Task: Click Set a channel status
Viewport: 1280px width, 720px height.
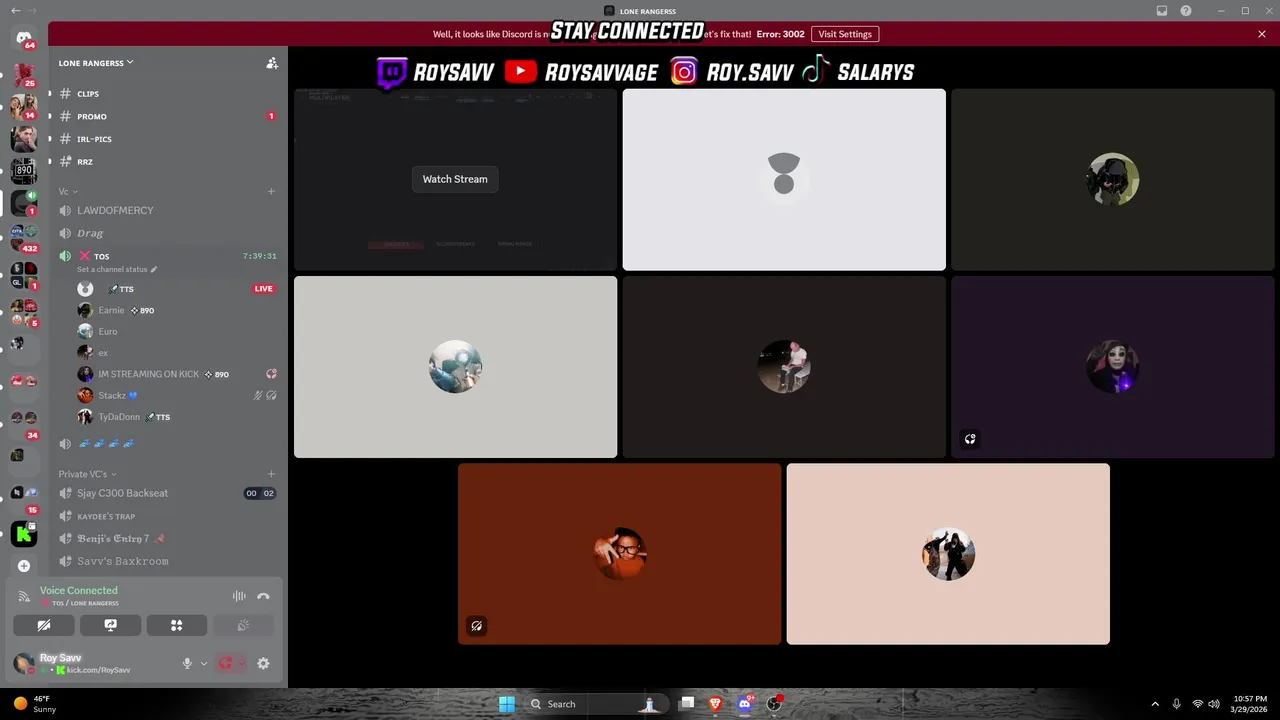Action: click(x=112, y=270)
